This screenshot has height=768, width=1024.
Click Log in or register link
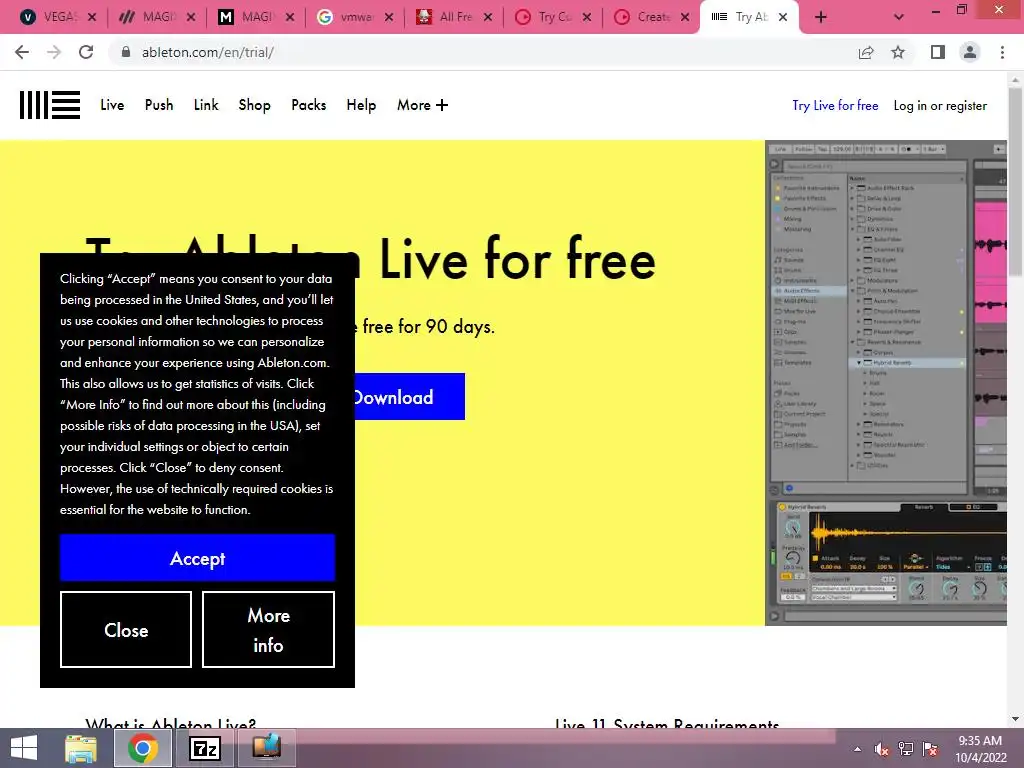coord(940,106)
